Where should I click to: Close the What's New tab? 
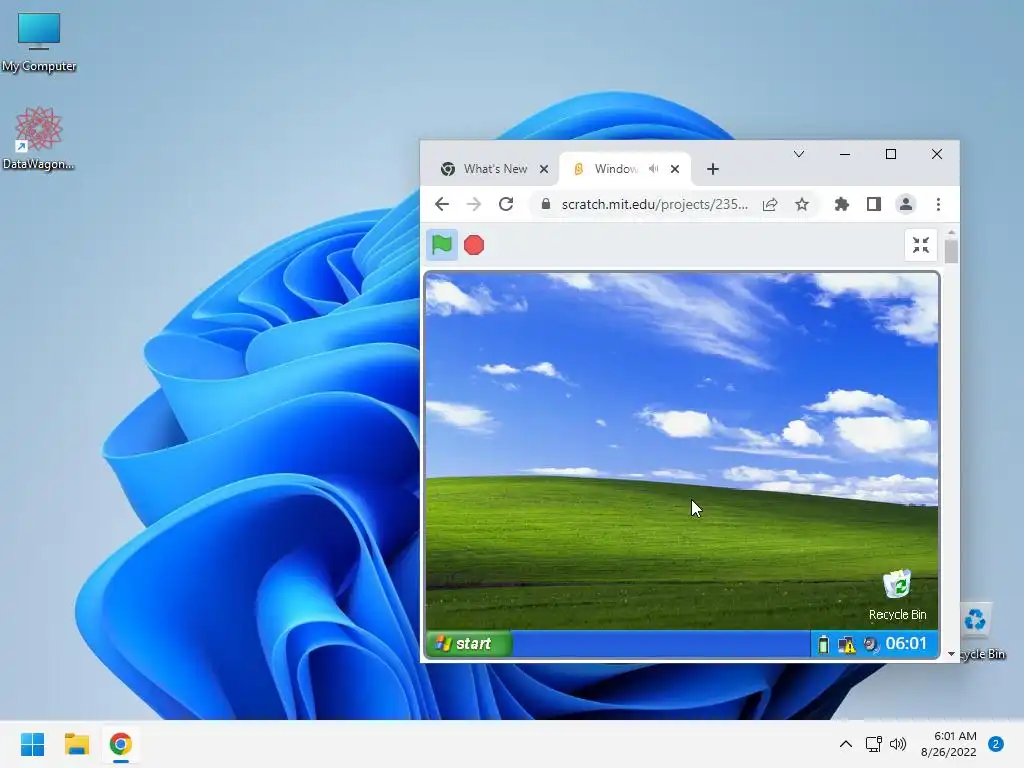tap(544, 169)
